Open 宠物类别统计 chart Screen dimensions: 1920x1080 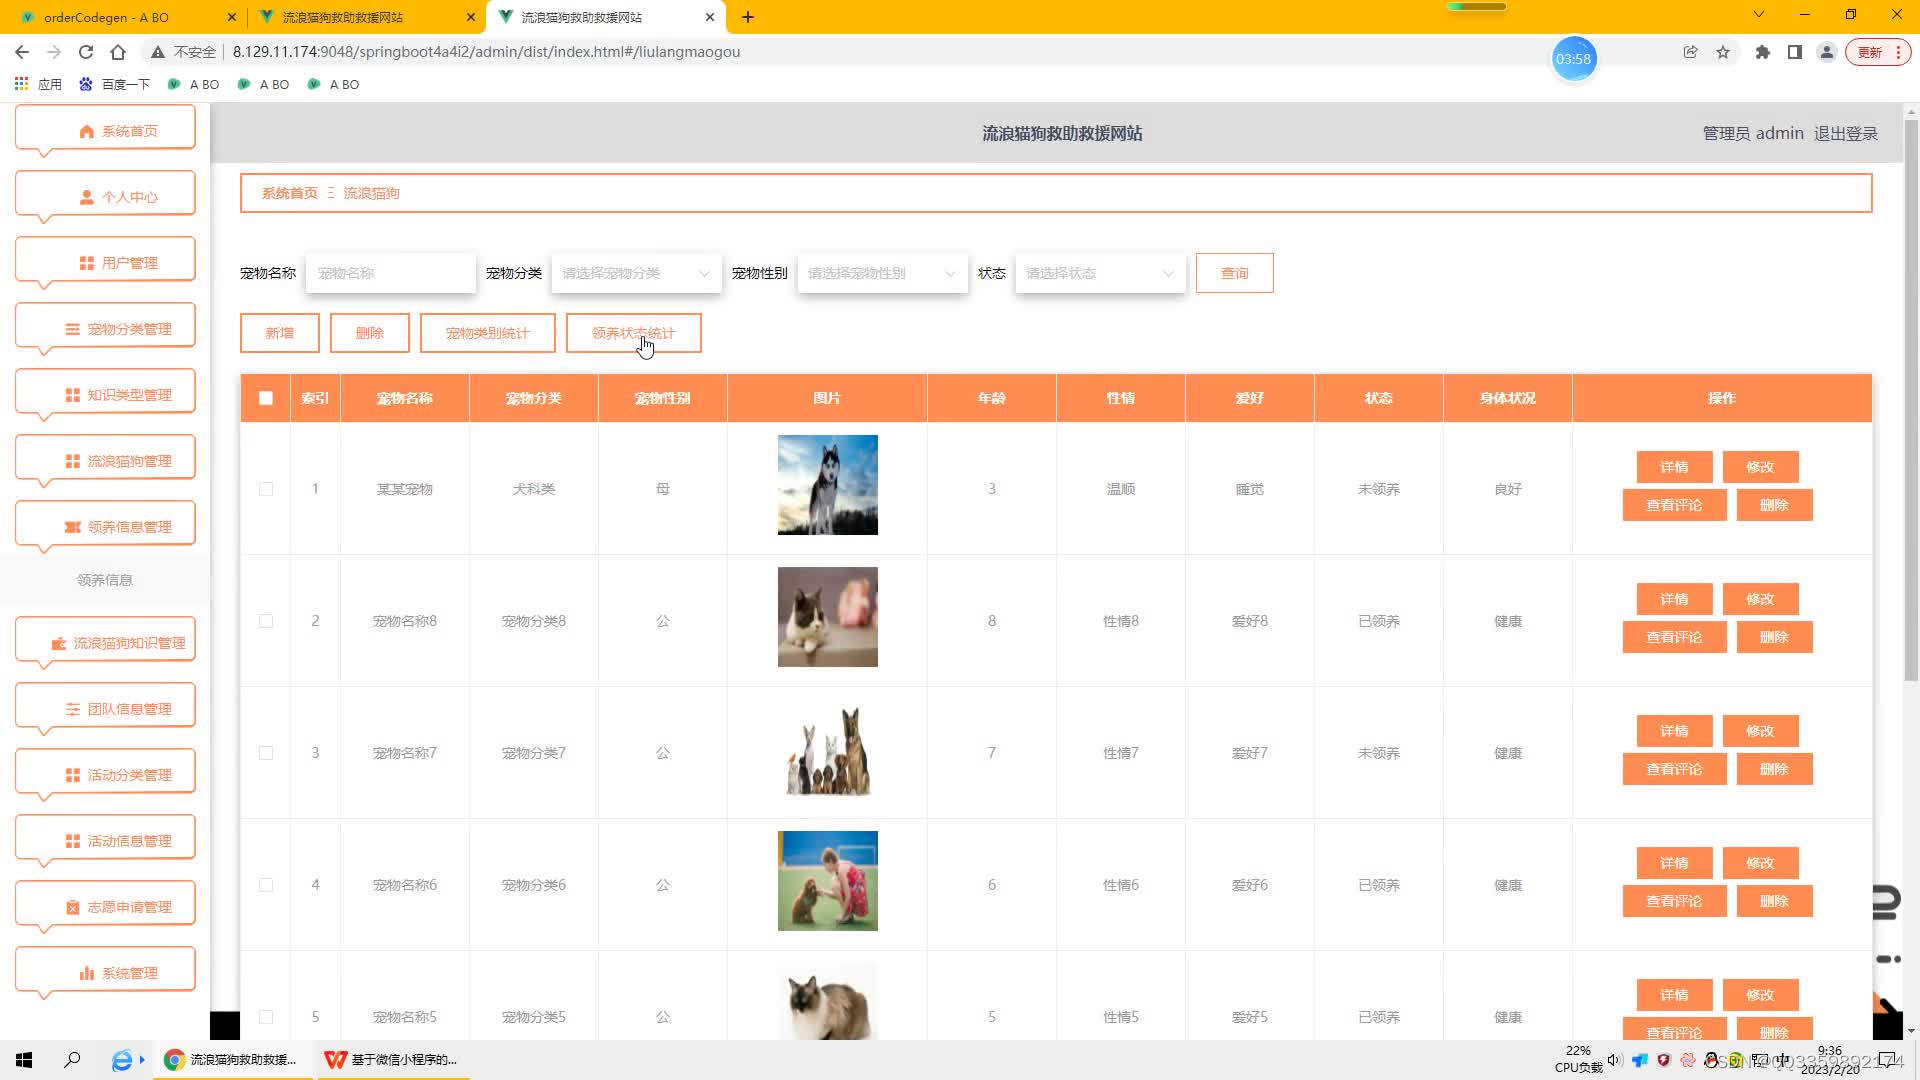[x=488, y=333]
